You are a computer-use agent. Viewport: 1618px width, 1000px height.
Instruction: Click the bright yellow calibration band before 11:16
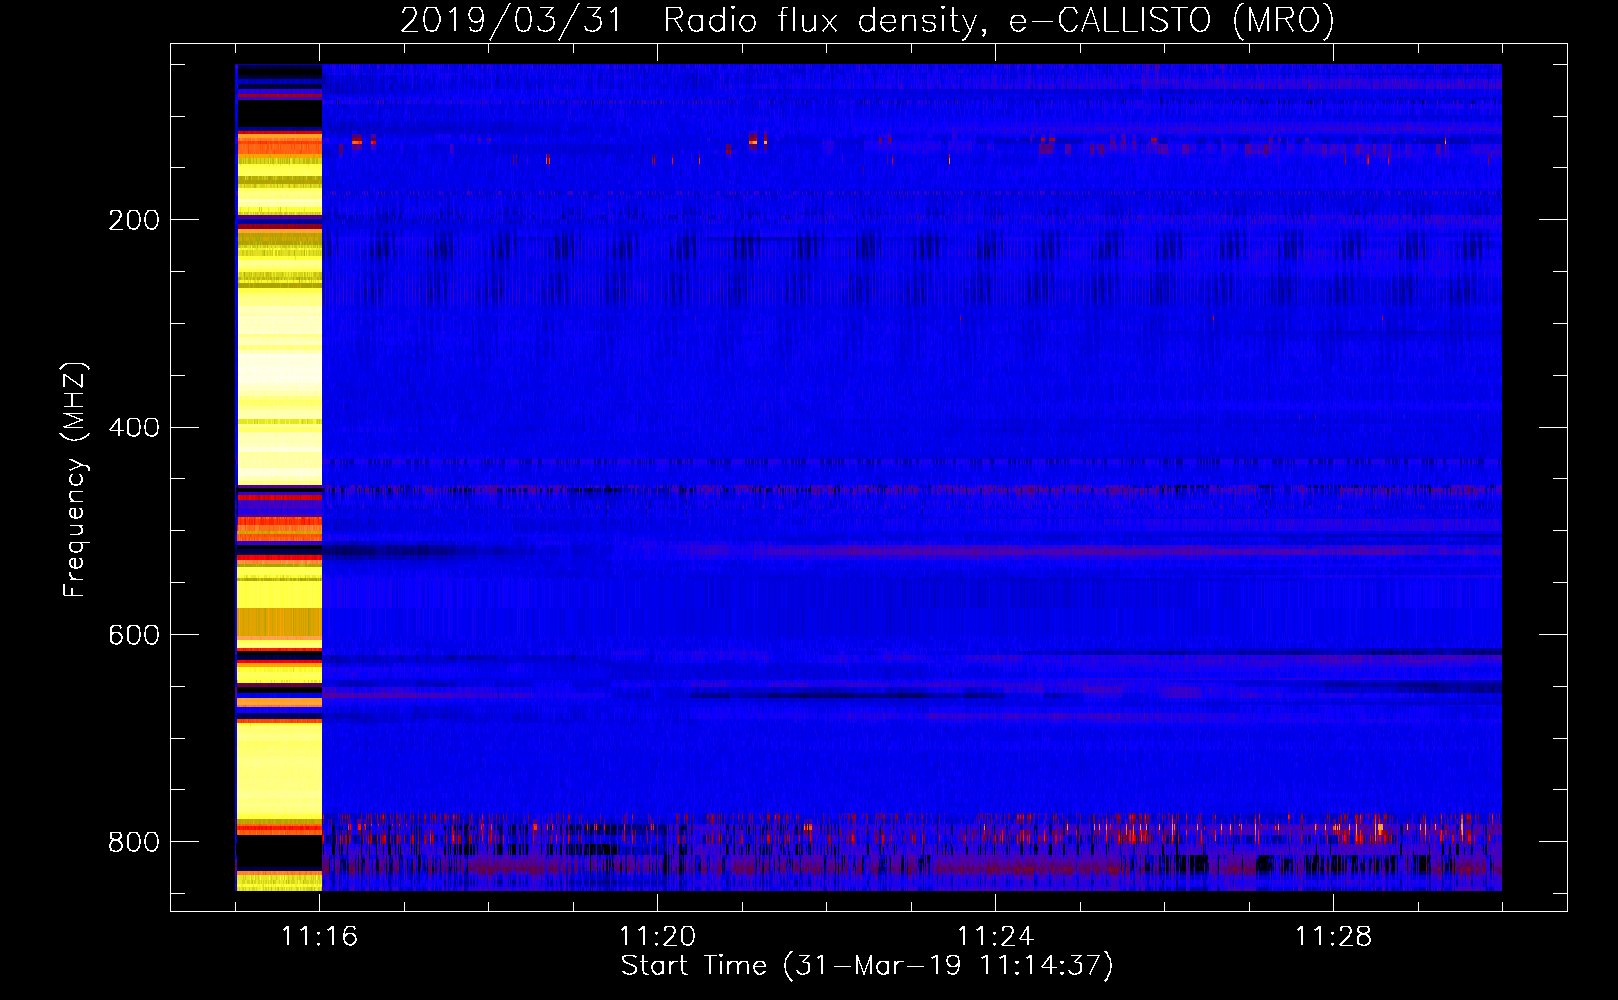pos(279,477)
